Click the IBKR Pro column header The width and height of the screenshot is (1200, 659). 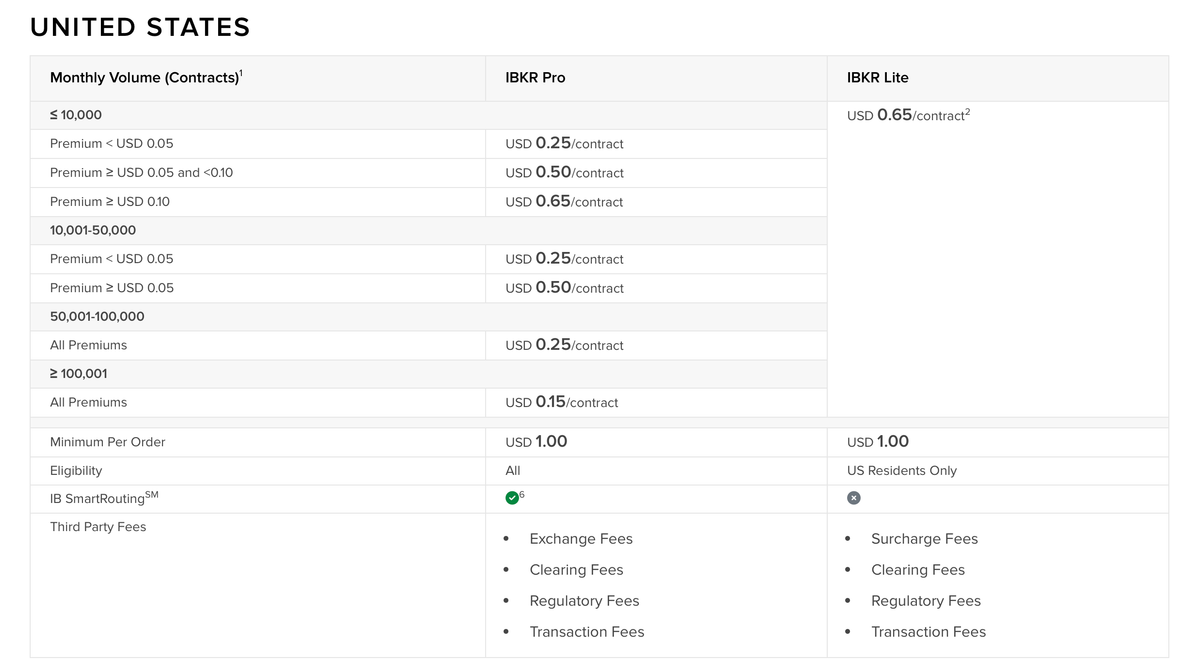pos(535,77)
